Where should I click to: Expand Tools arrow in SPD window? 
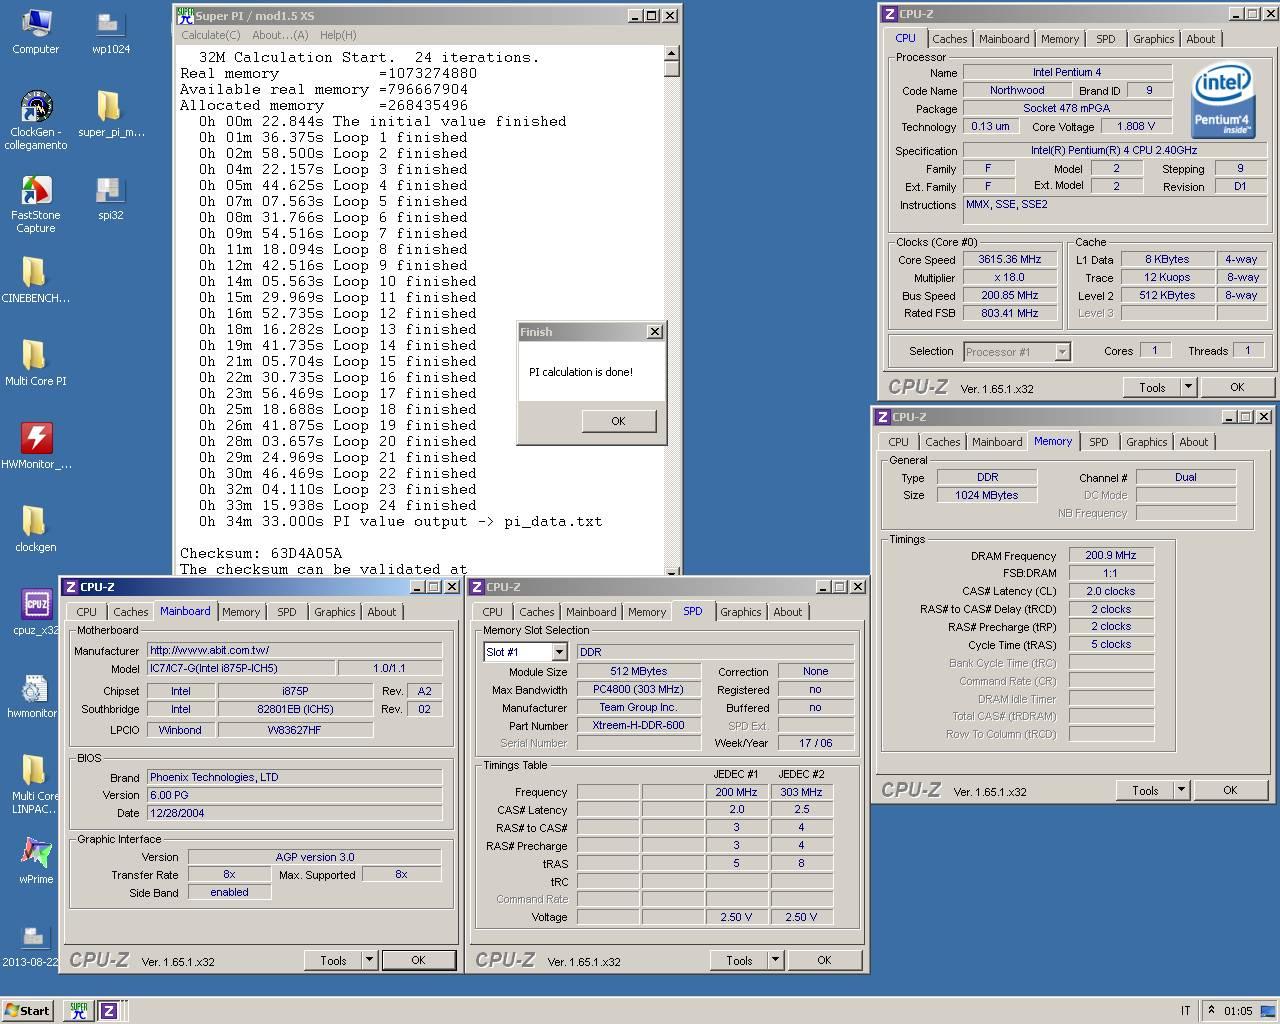775,960
